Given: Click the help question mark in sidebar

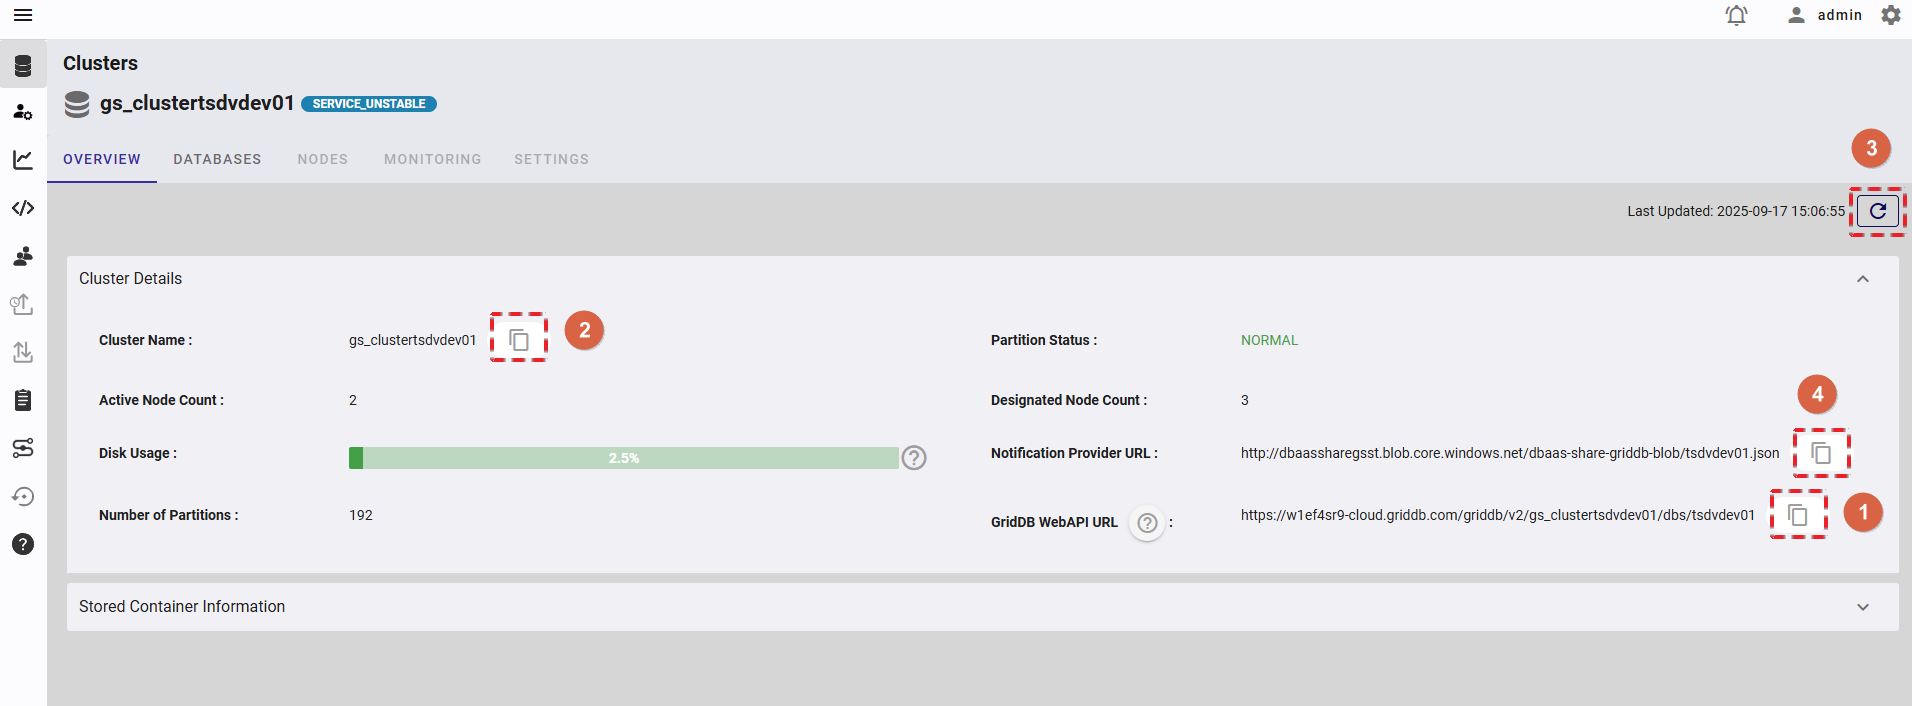Looking at the screenshot, I should [23, 544].
